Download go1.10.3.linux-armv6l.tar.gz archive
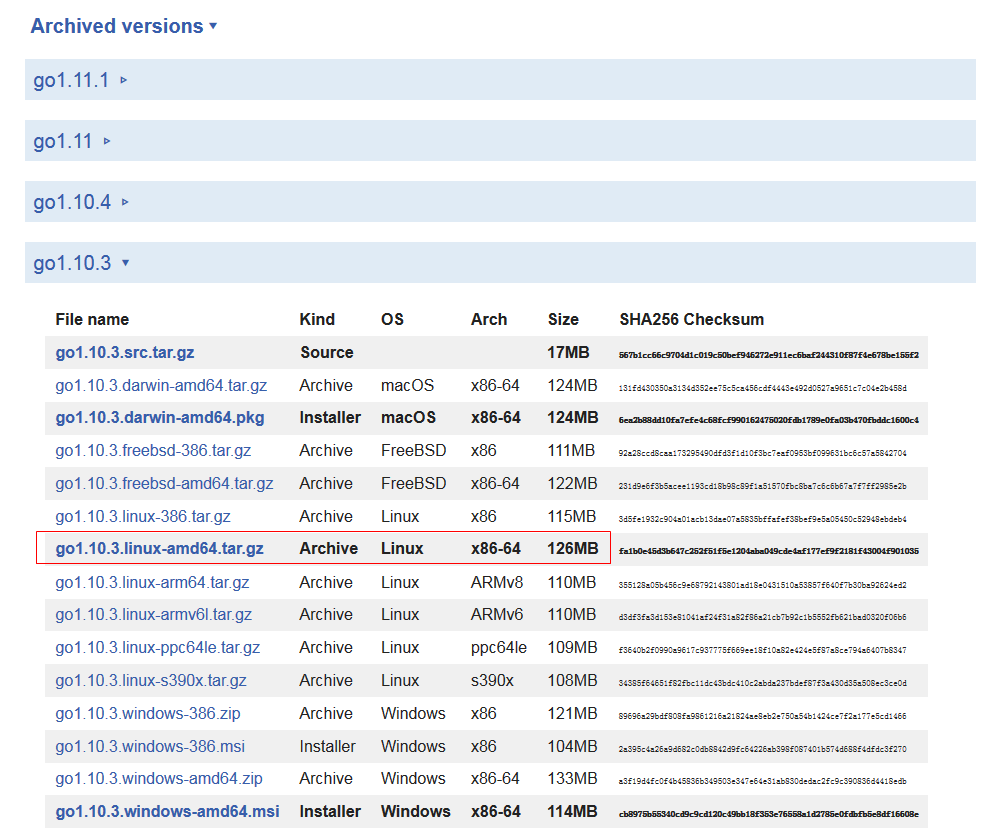This screenshot has height=839, width=987. (x=154, y=614)
